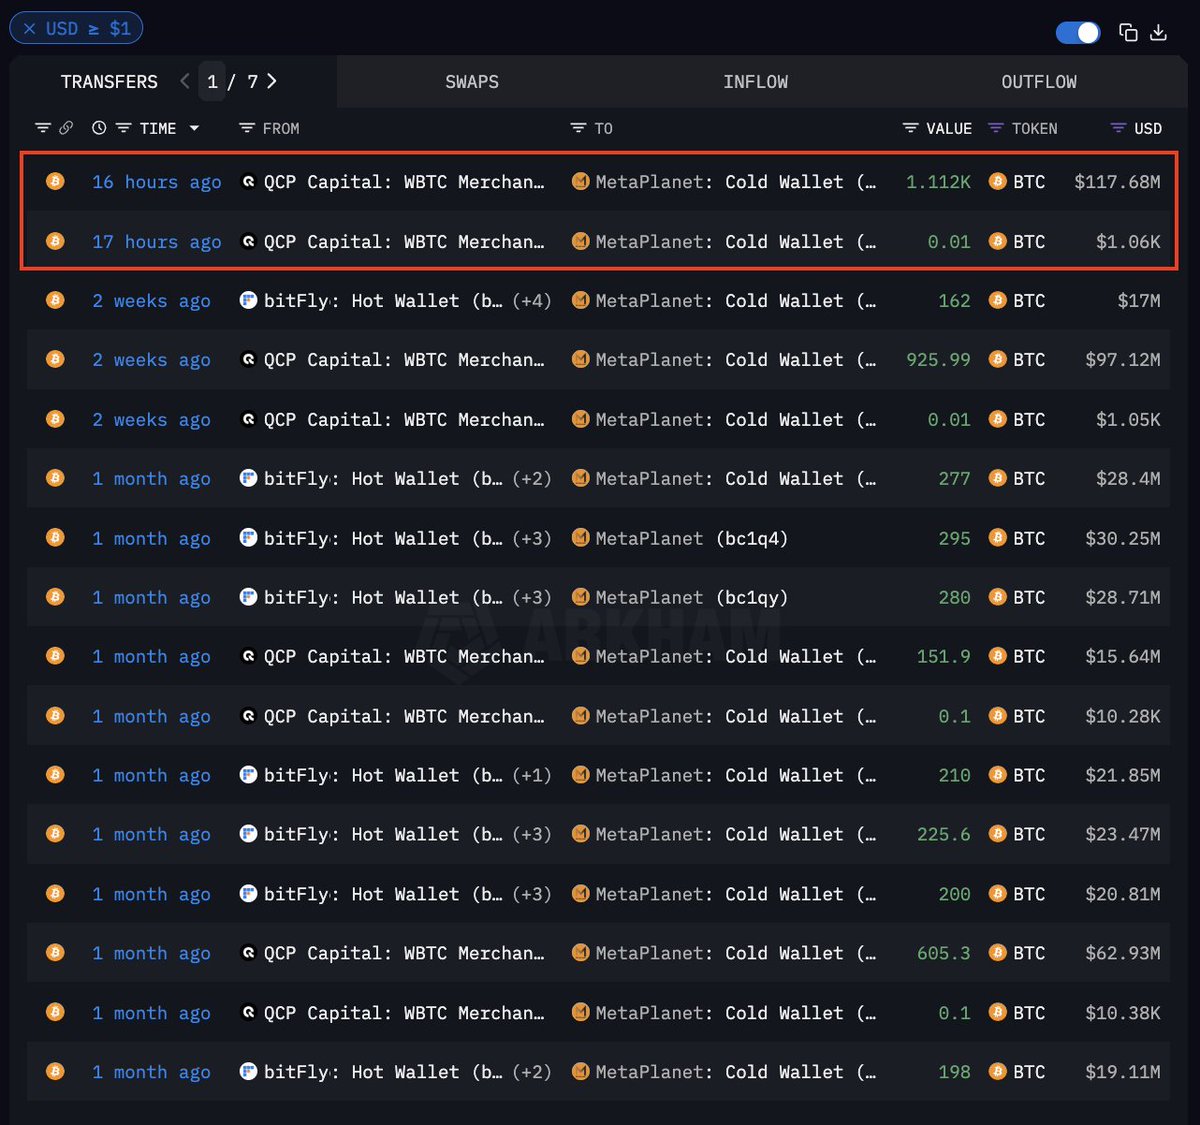Switch to the SWAPS tab
Image resolution: width=1200 pixels, height=1125 pixels.
[x=472, y=82]
